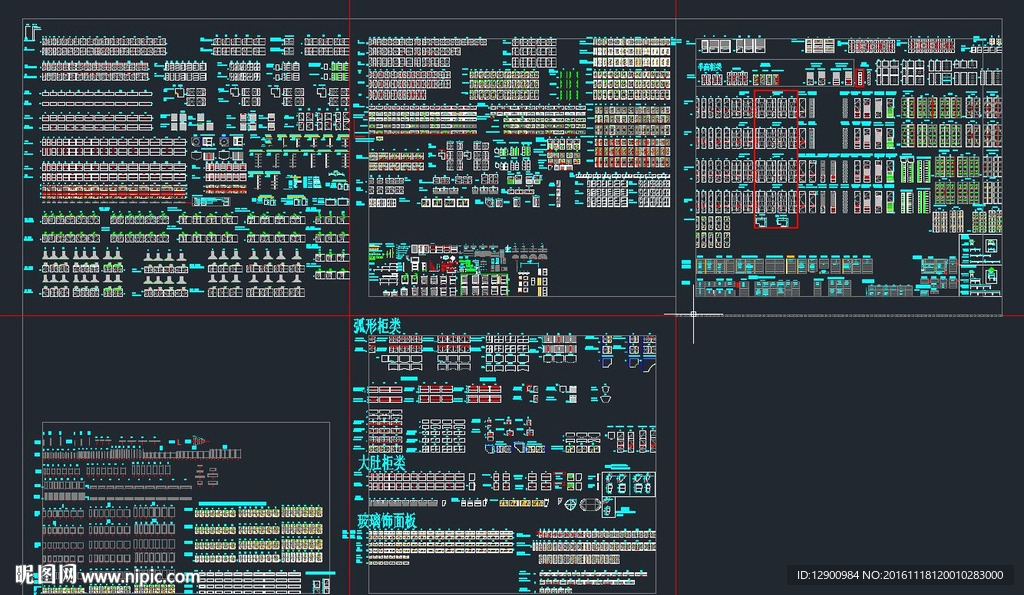
Task: Click the 昵图网 logo watermark
Action: [x=45, y=575]
